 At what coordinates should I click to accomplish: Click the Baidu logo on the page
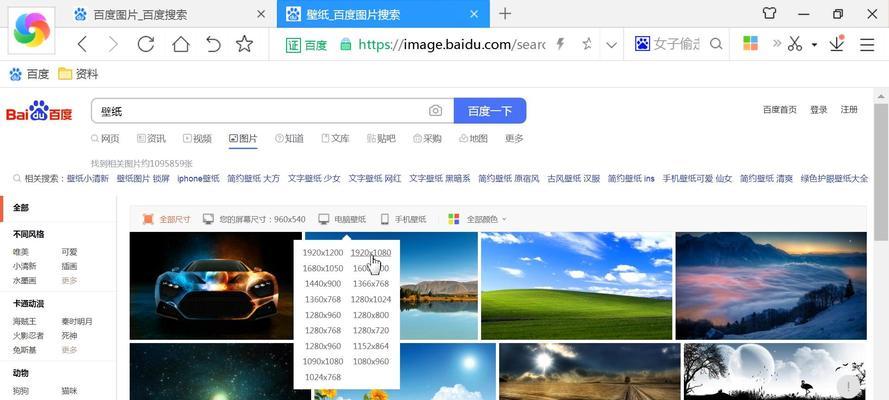(39, 111)
